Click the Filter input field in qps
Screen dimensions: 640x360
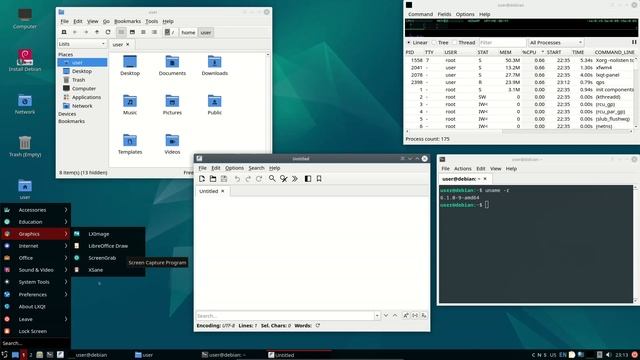click(502, 42)
